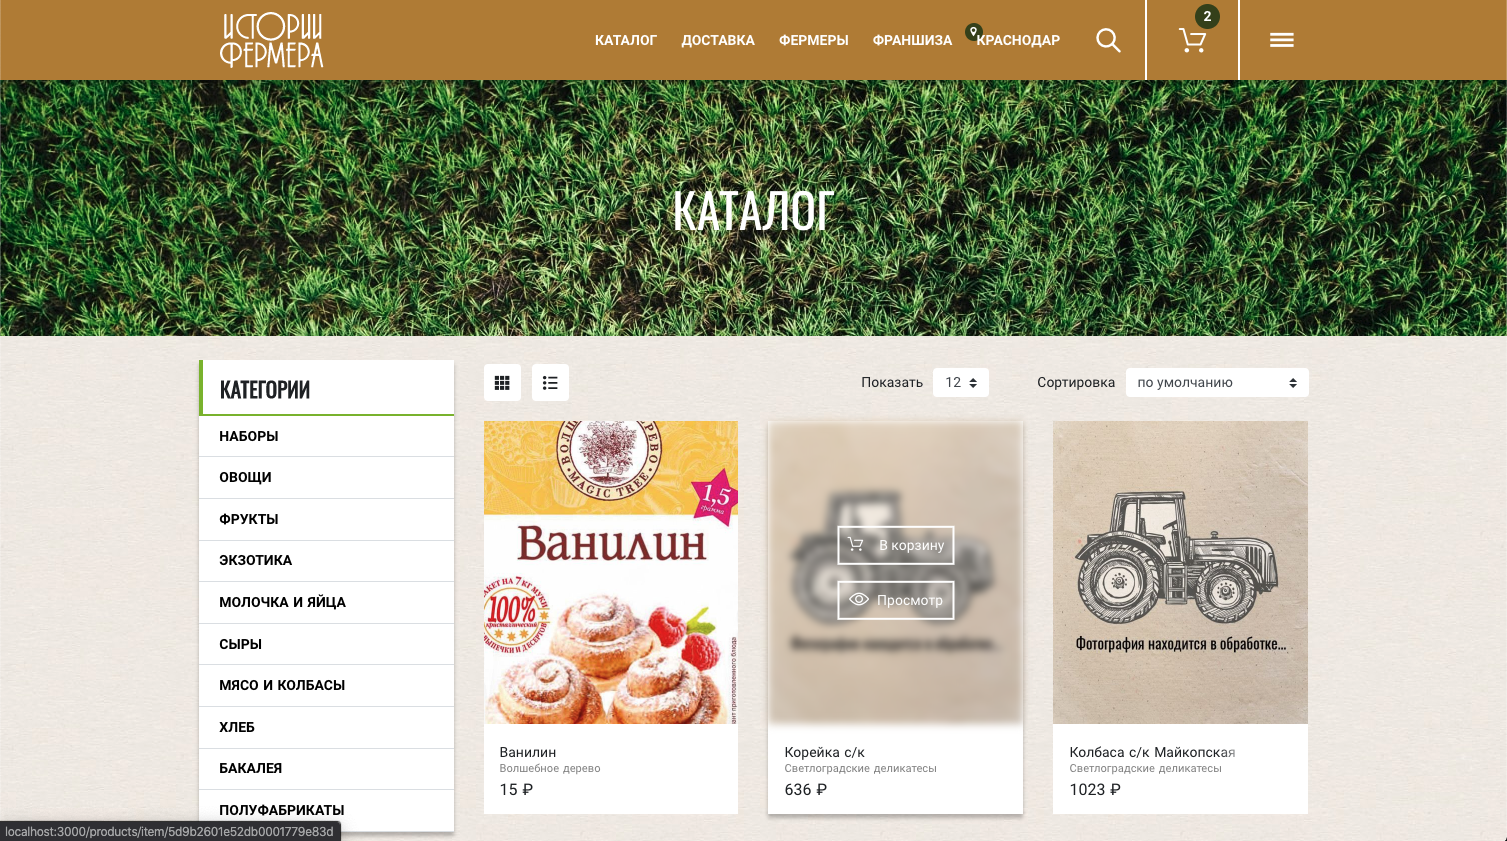Open the Показать 12 items dropdown
Screen dimensions: 1507x841
[961, 382]
